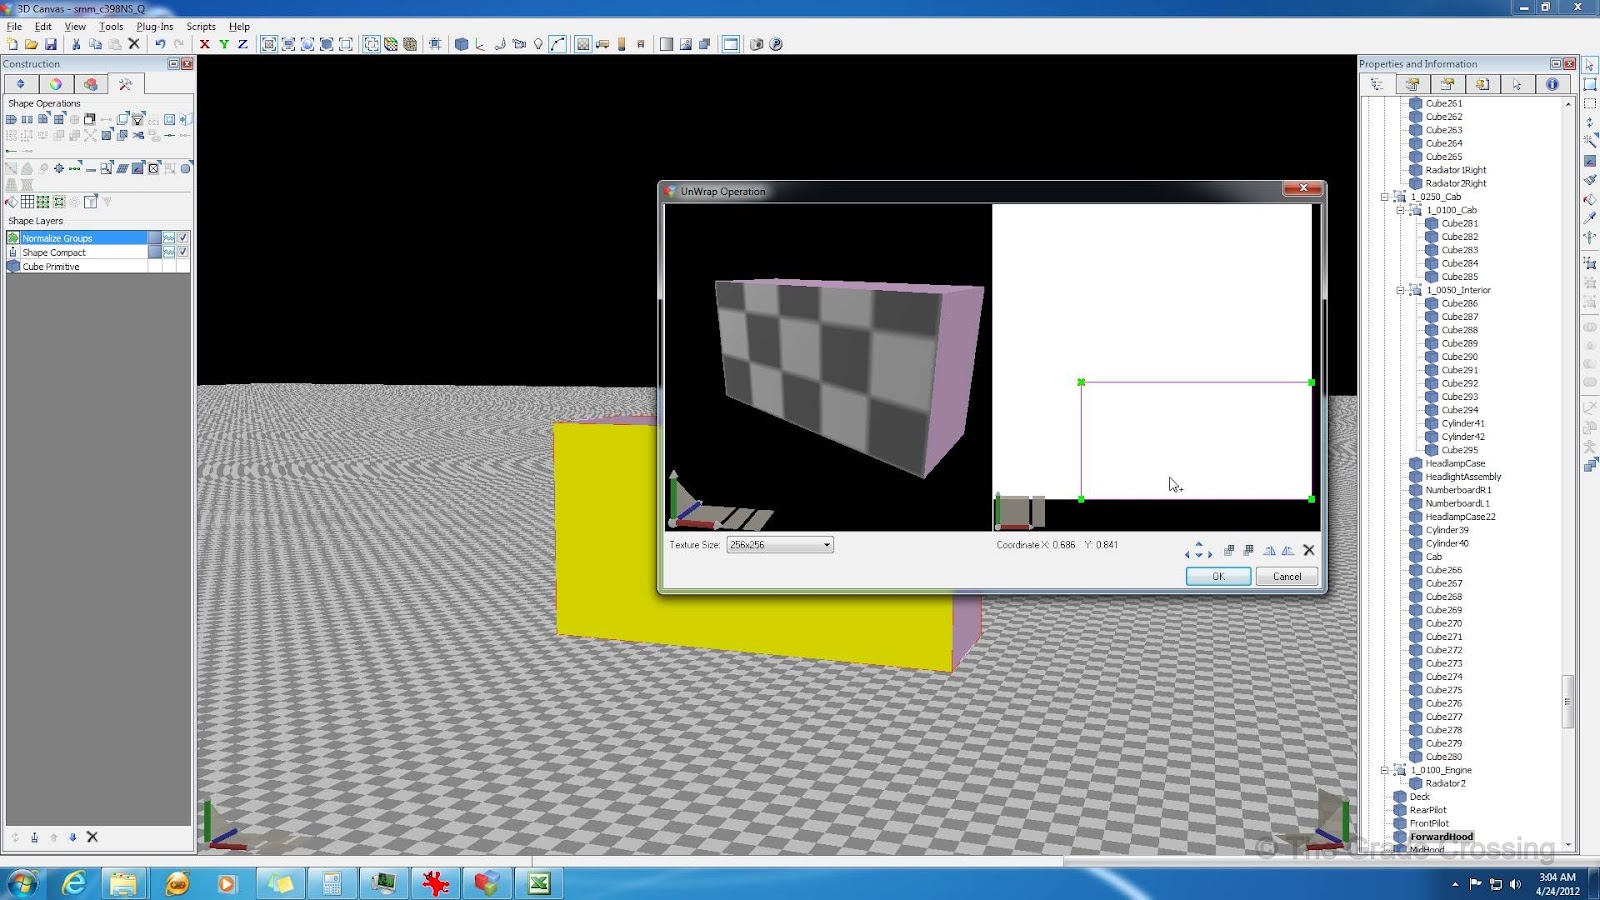Click the X delete icon in UnWrap dialog
The image size is (1600, 900).
pos(1308,550)
